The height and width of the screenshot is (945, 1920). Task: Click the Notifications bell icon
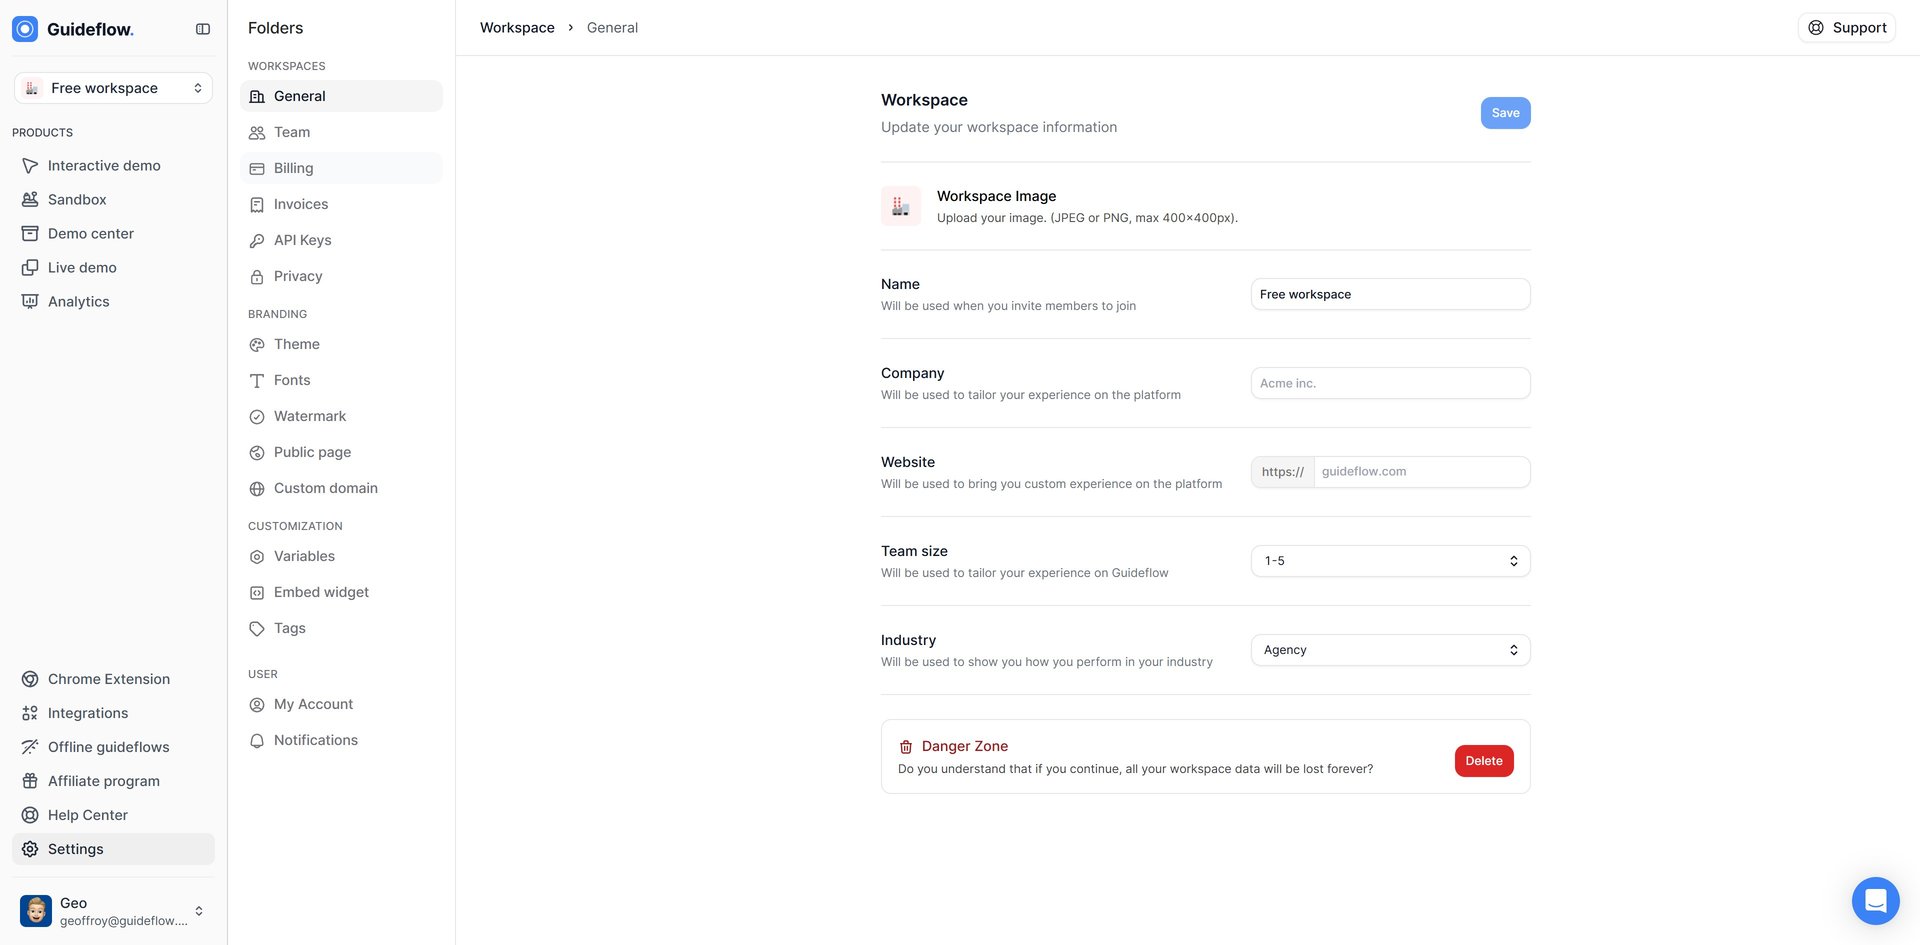257,741
